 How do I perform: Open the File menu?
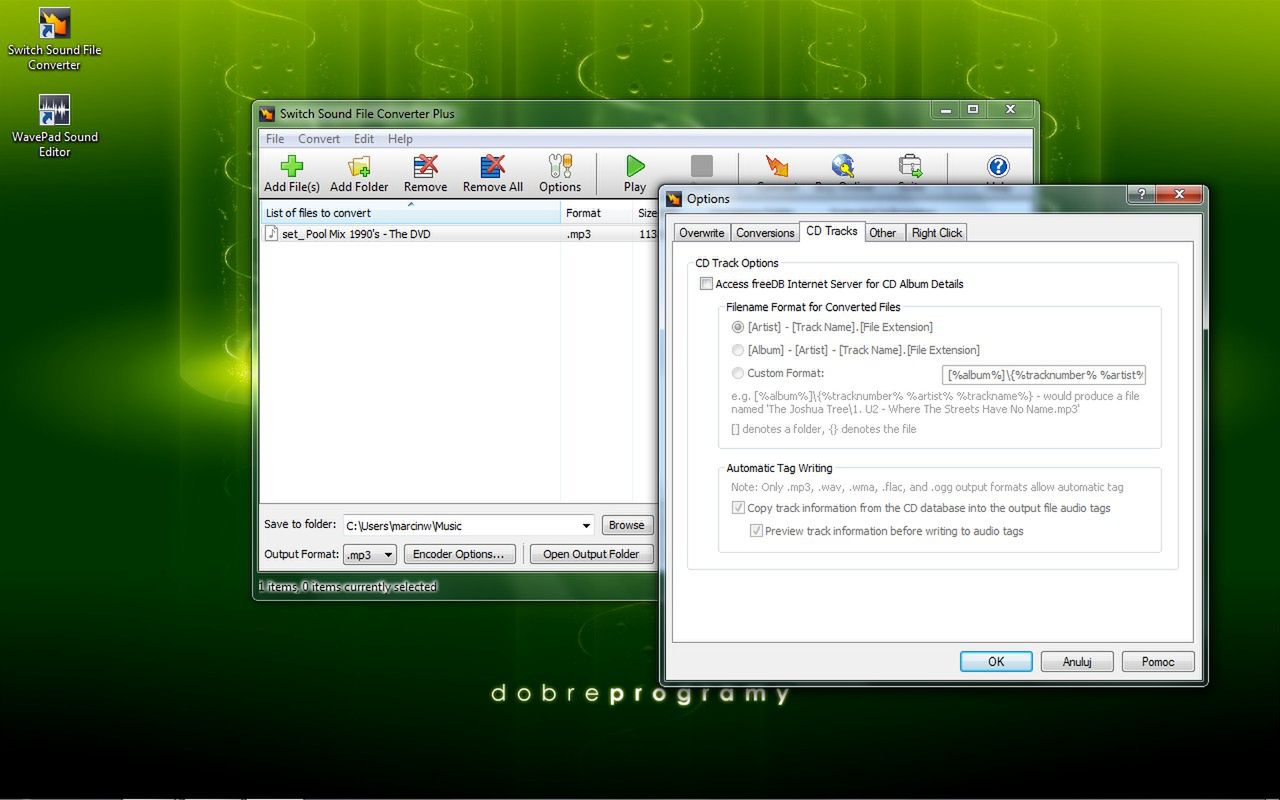tap(275, 139)
